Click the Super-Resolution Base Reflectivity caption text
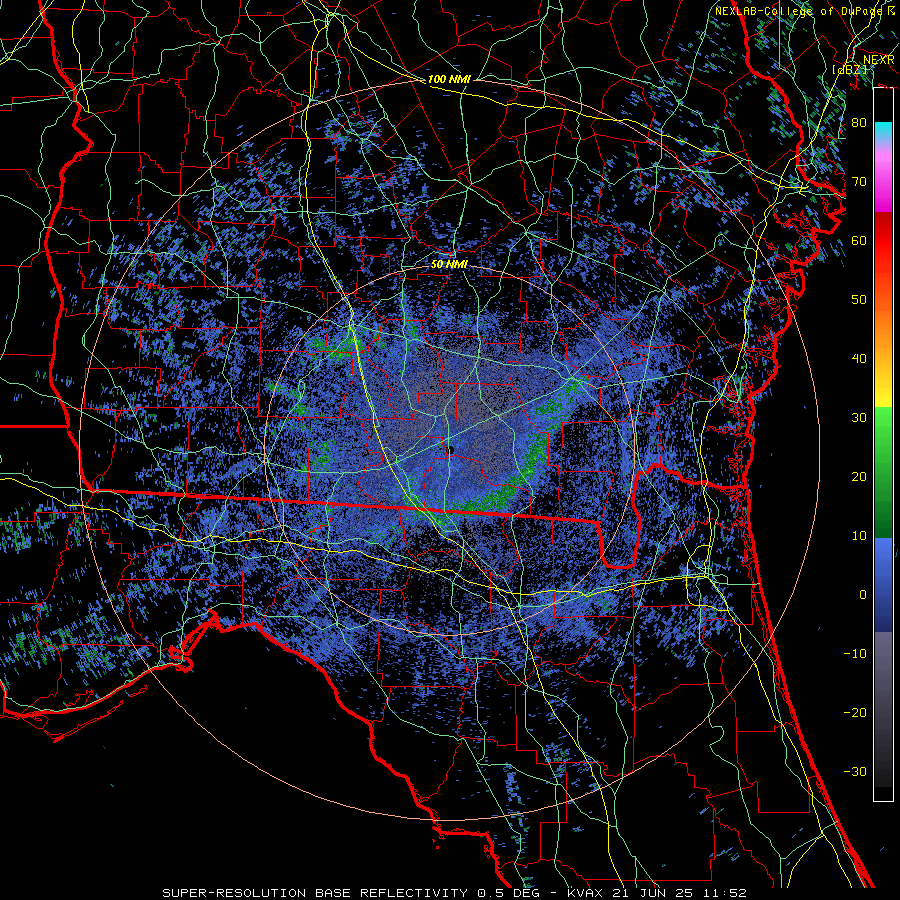This screenshot has width=900, height=900. (455, 893)
